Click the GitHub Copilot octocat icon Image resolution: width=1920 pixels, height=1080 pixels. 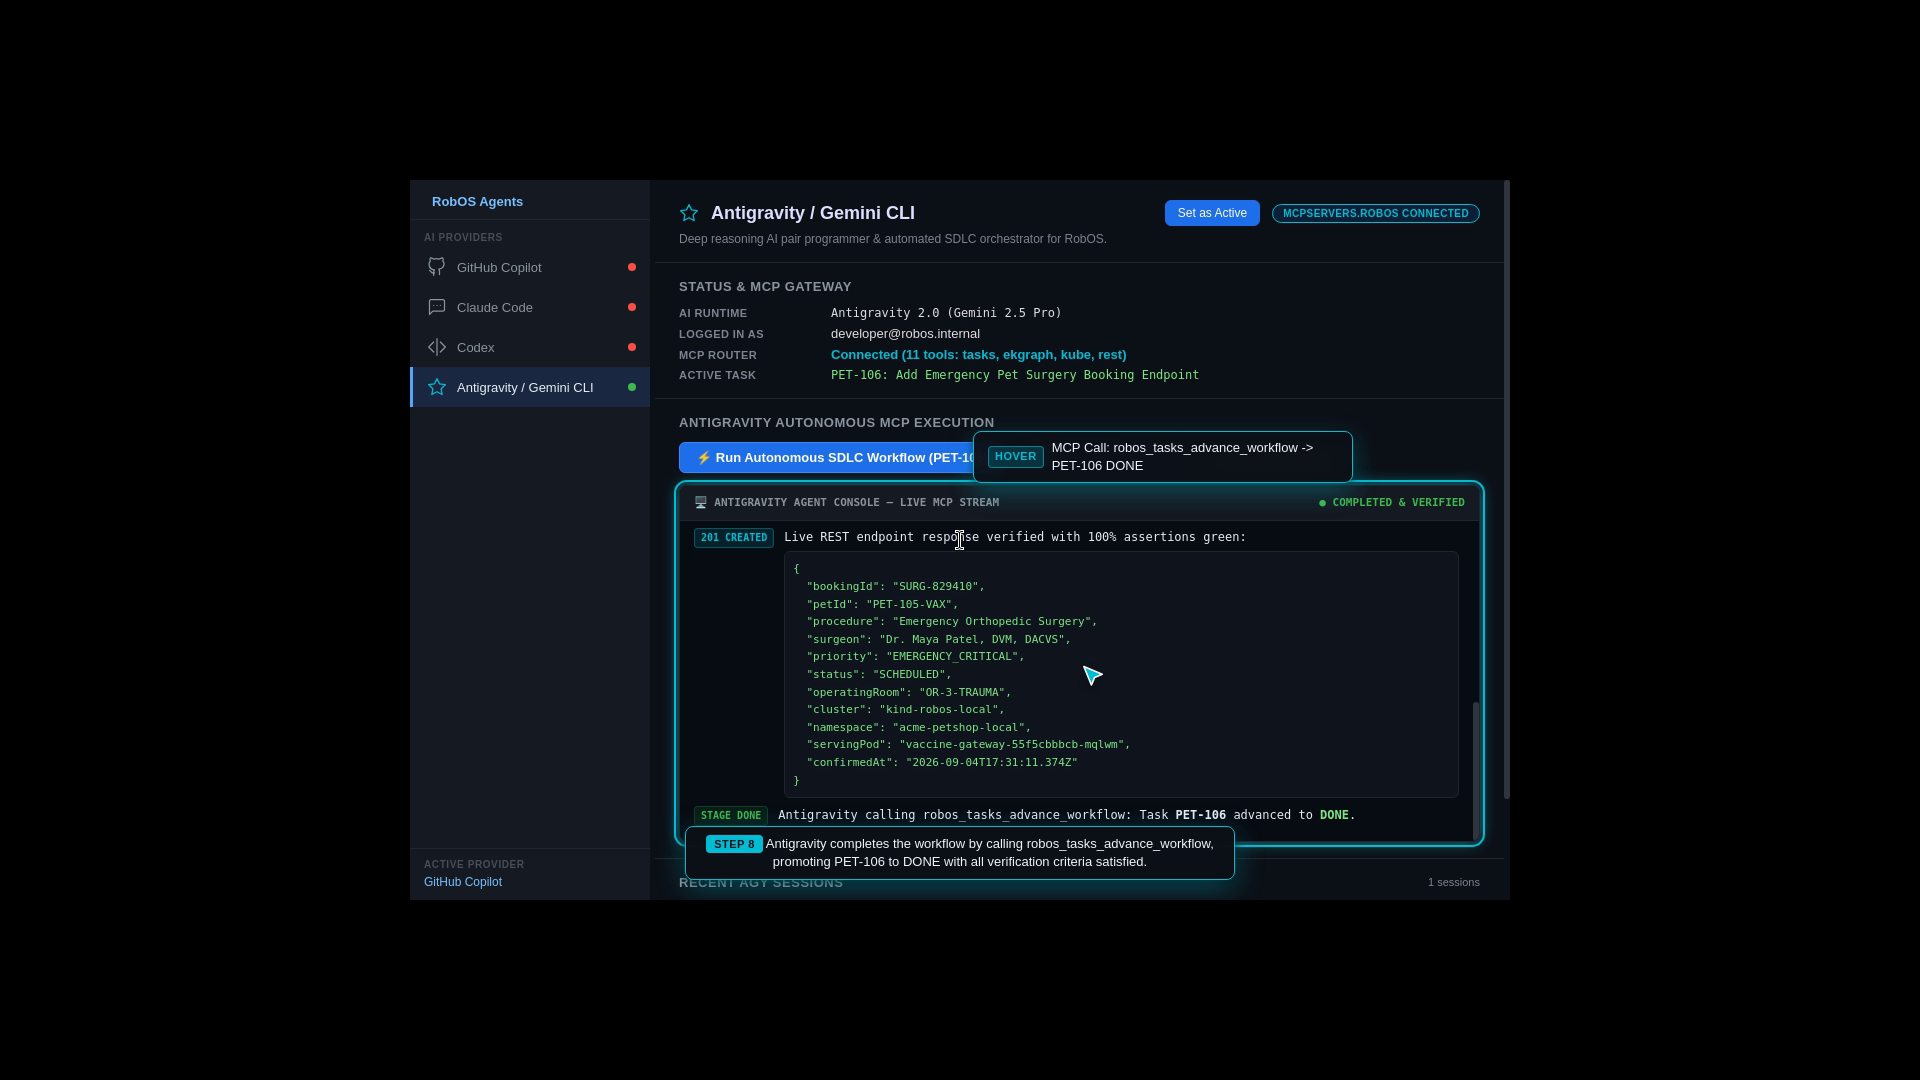point(437,267)
